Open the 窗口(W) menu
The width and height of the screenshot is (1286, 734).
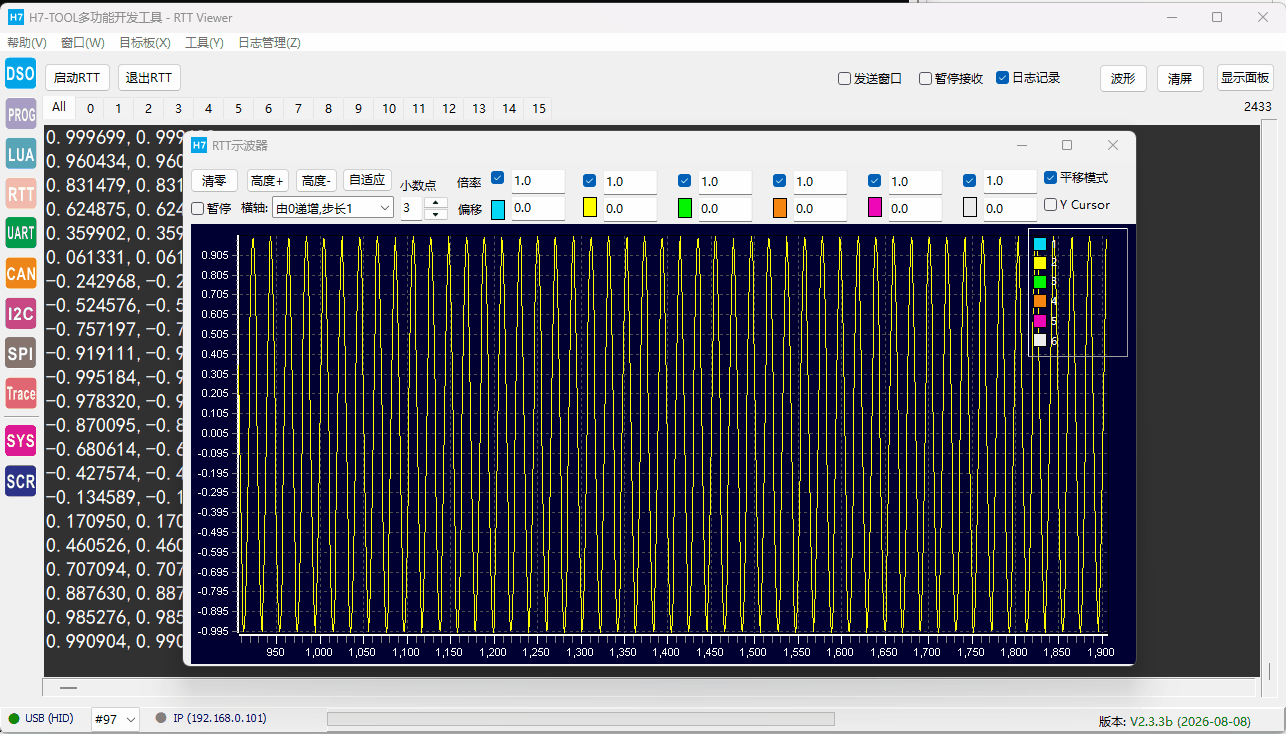tap(83, 43)
